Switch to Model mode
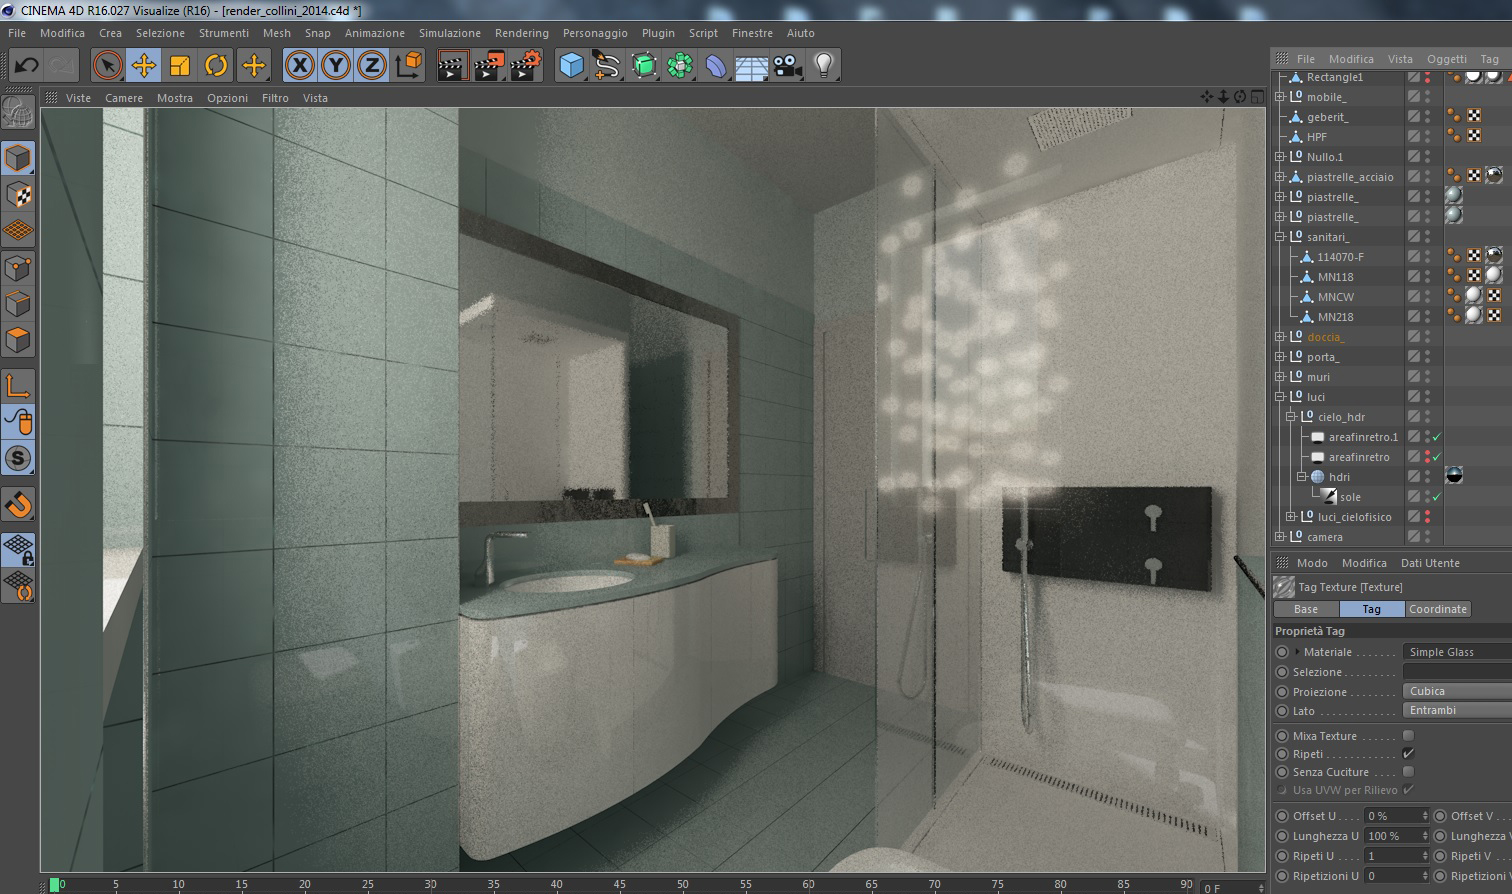Viewport: 1512px width, 894px height. pos(18,158)
